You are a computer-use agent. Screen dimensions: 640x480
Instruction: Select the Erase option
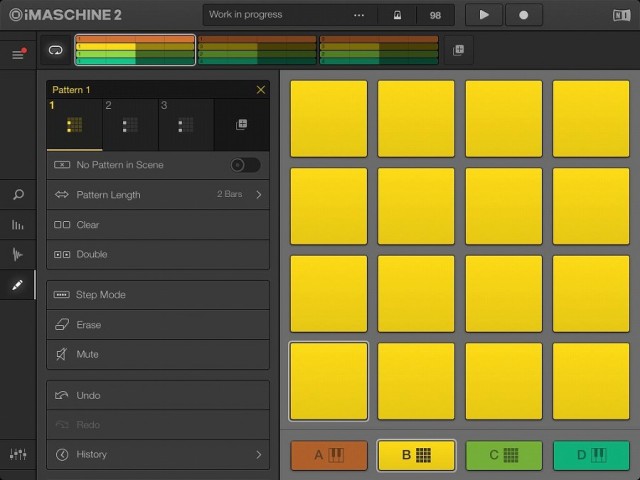pos(158,324)
